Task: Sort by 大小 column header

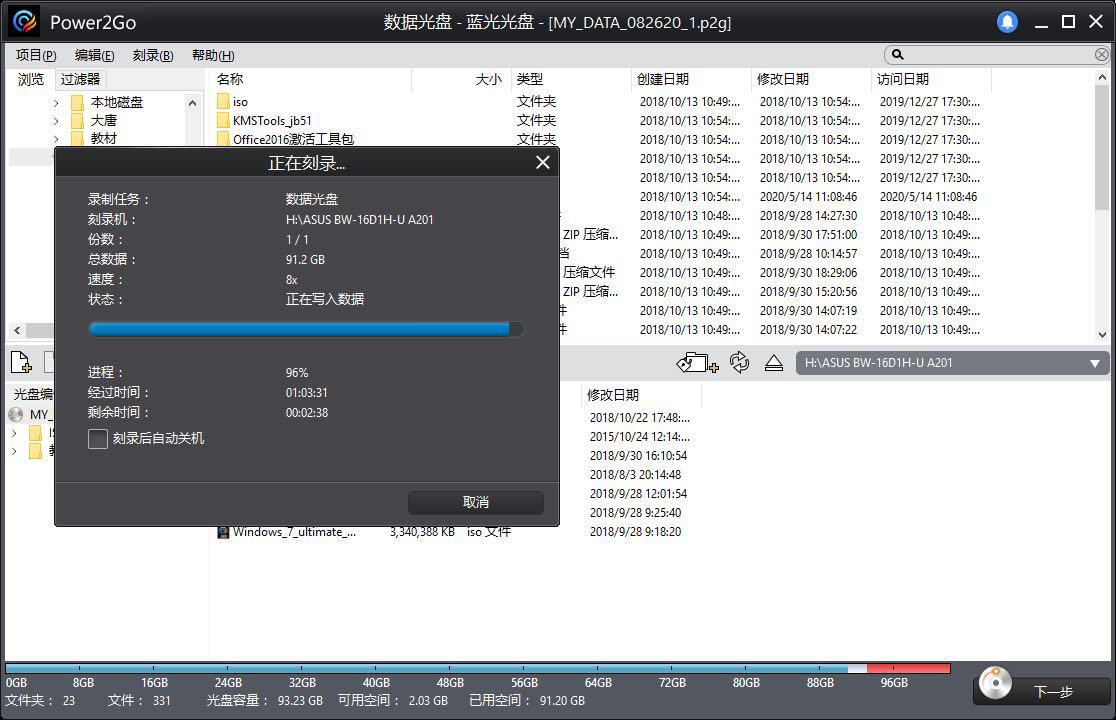Action: (x=488, y=79)
